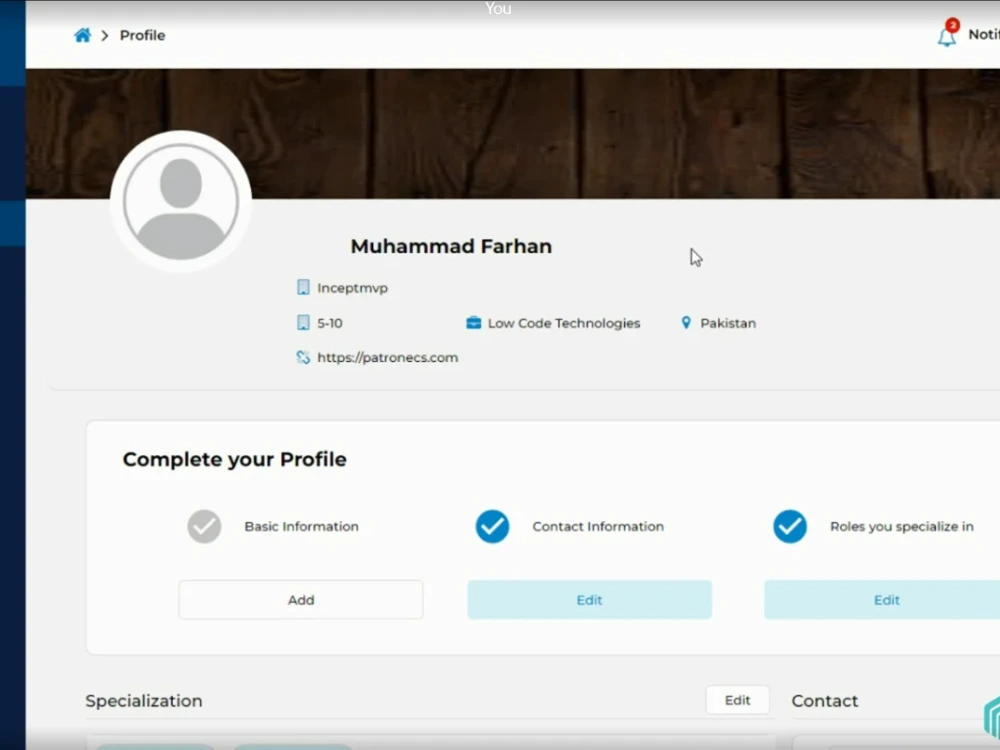Click the briefcase icon for Low Code Technologies
The width and height of the screenshot is (1000, 750).
(473, 323)
